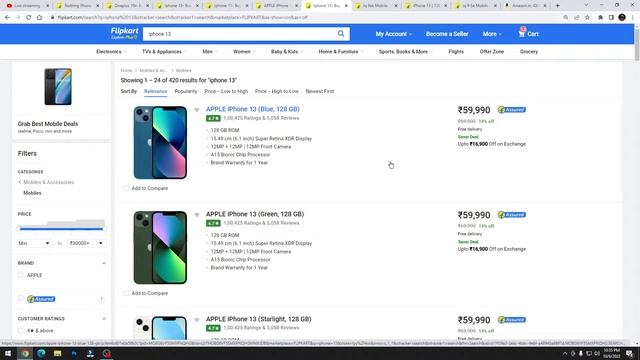Click the Assured info question mark icon
This screenshot has height=360, width=640.
click(102, 299)
